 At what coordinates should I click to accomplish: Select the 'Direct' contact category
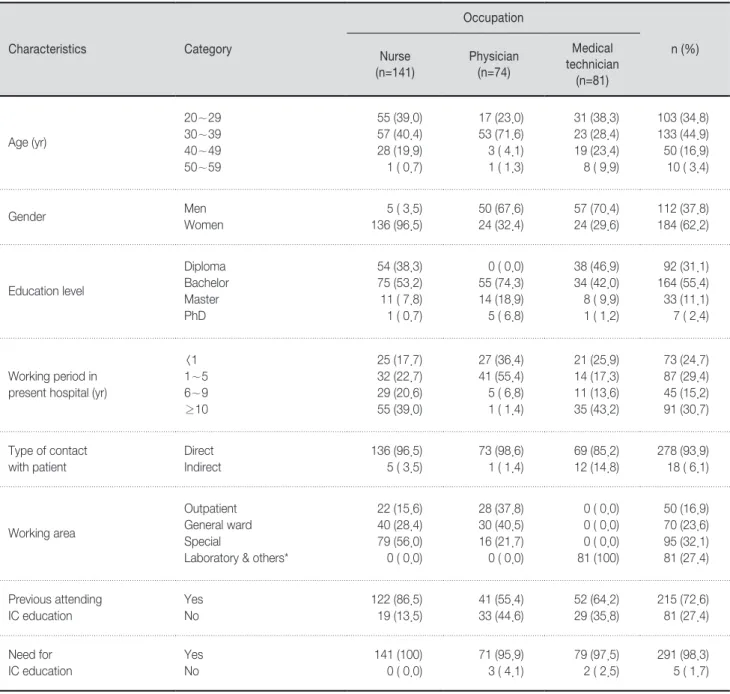[199, 451]
